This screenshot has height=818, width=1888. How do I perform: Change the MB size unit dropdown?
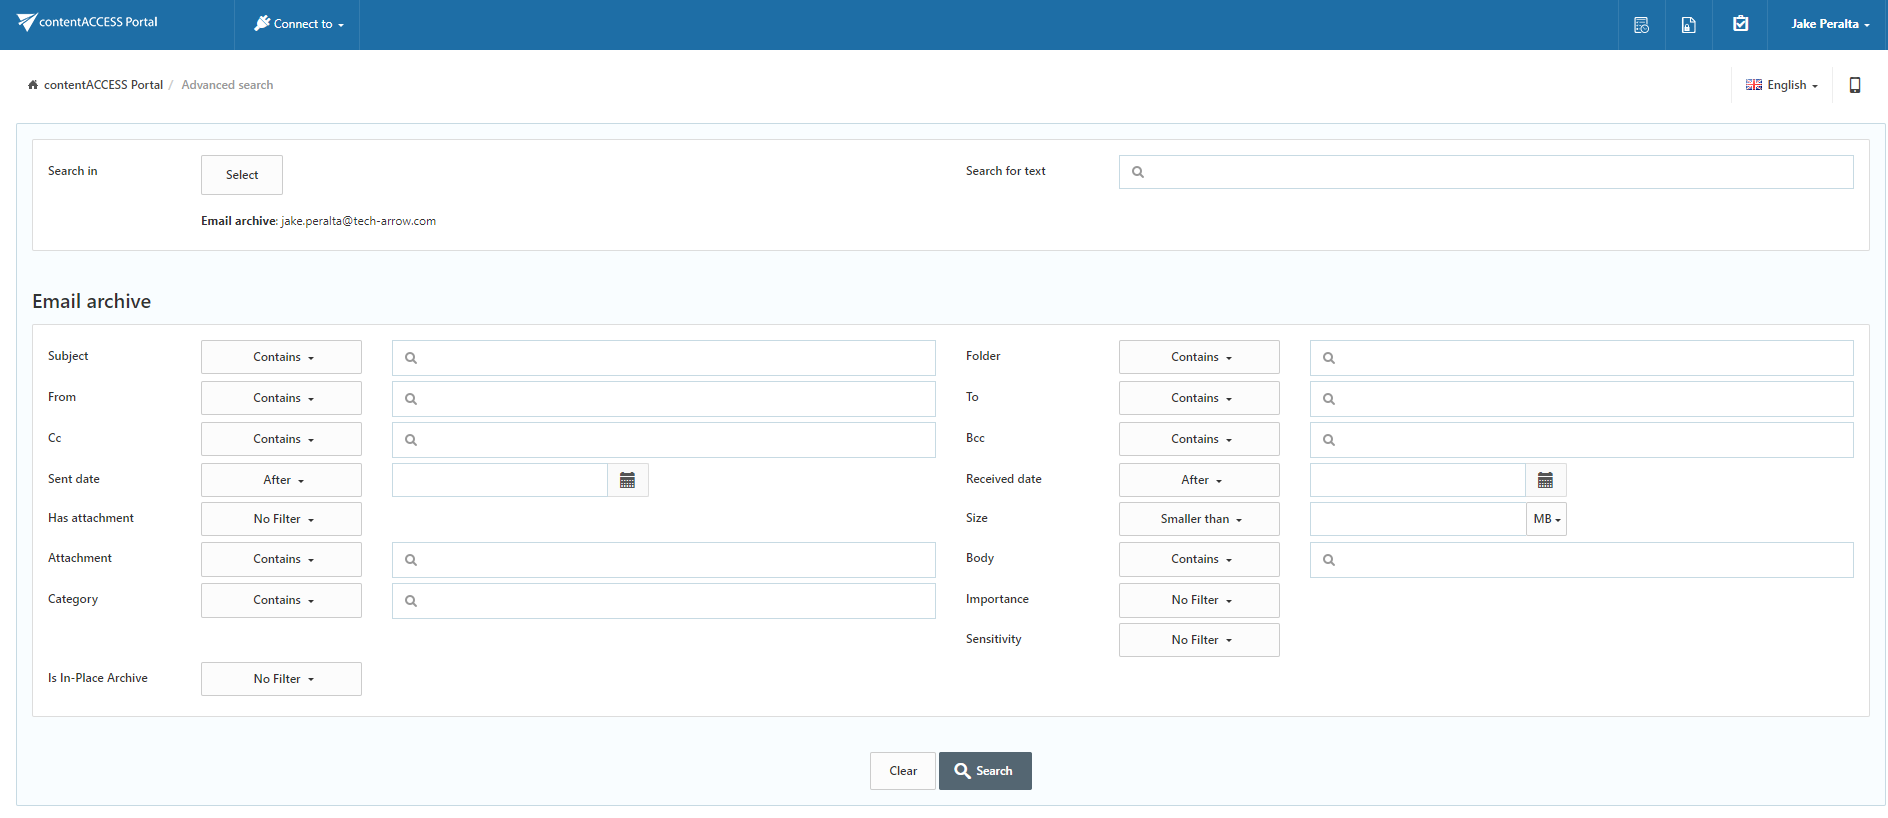coord(1546,519)
